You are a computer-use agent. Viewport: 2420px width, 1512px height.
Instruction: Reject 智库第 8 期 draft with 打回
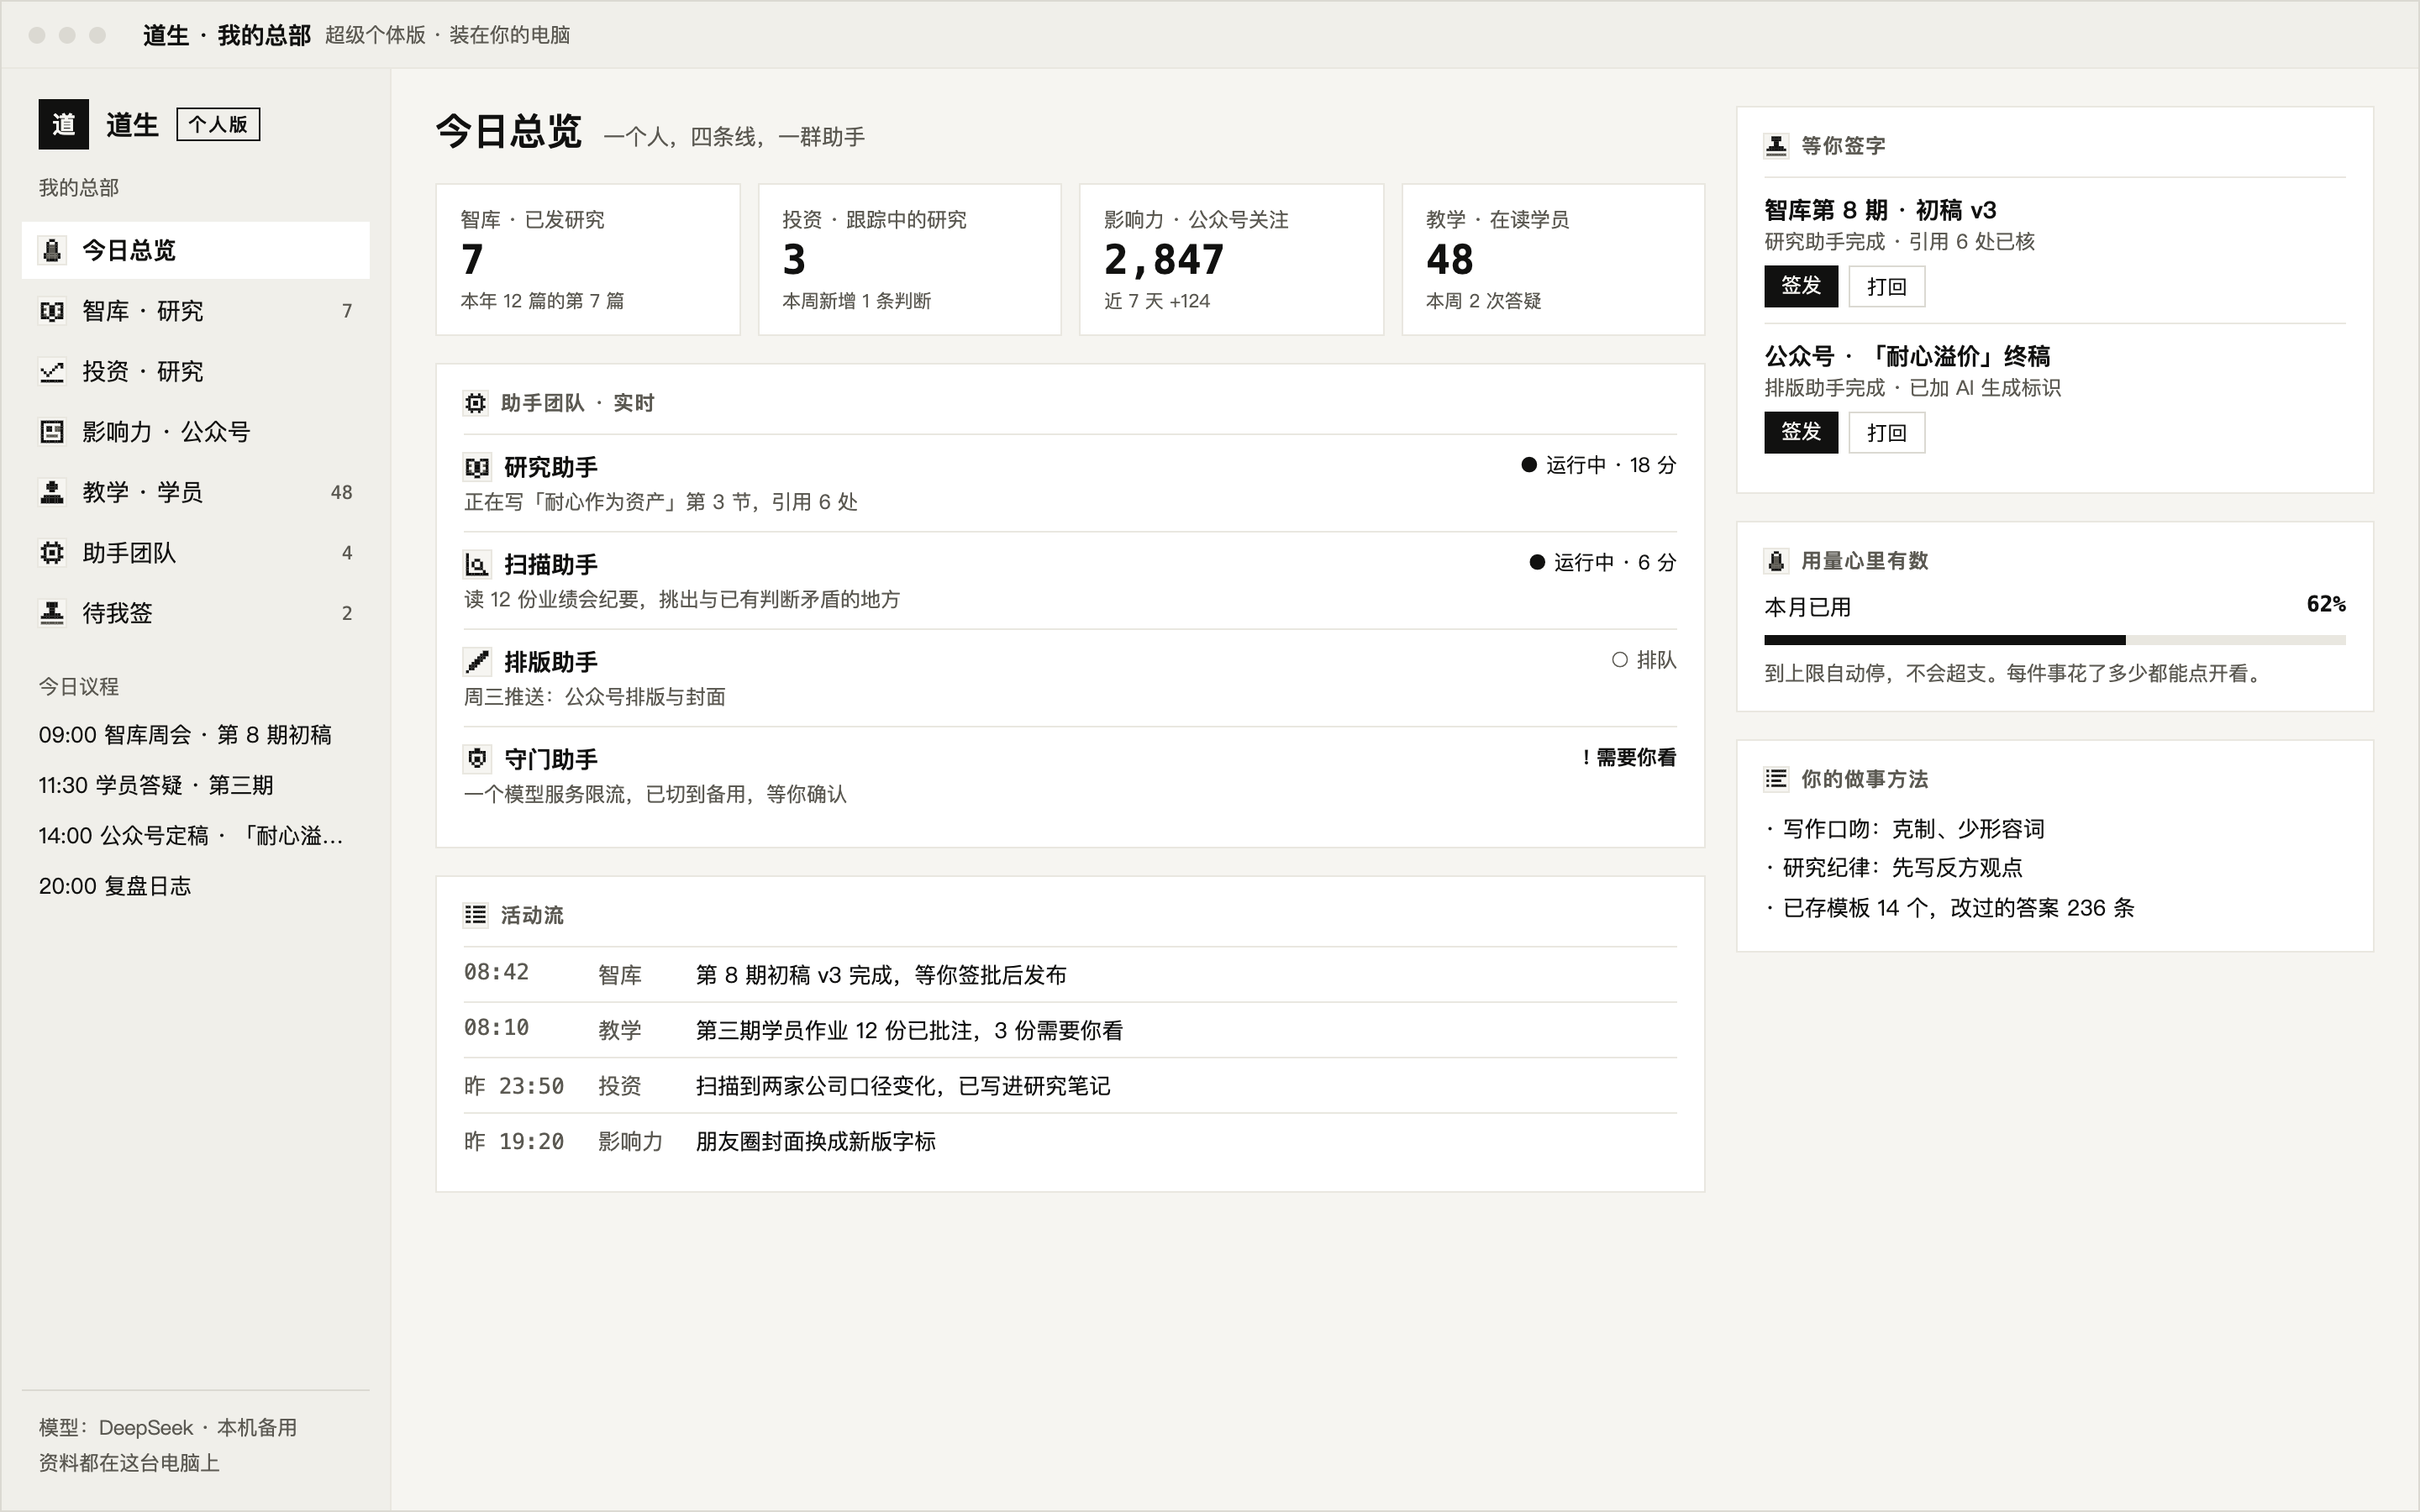[x=1886, y=287]
